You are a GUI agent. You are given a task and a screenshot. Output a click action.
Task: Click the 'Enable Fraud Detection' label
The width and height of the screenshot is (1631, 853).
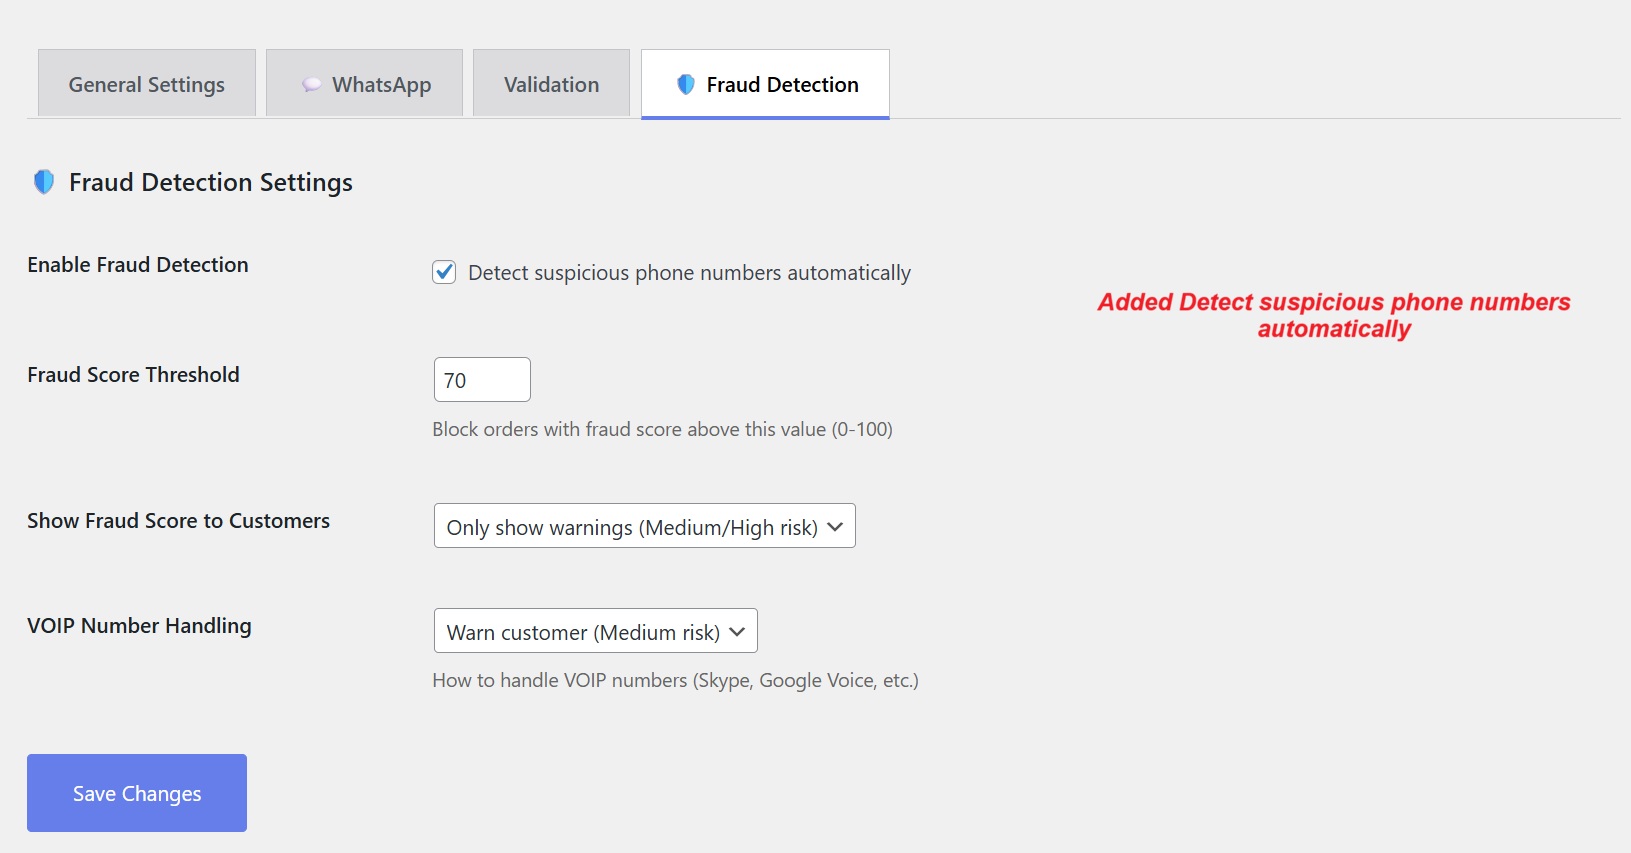coord(138,265)
